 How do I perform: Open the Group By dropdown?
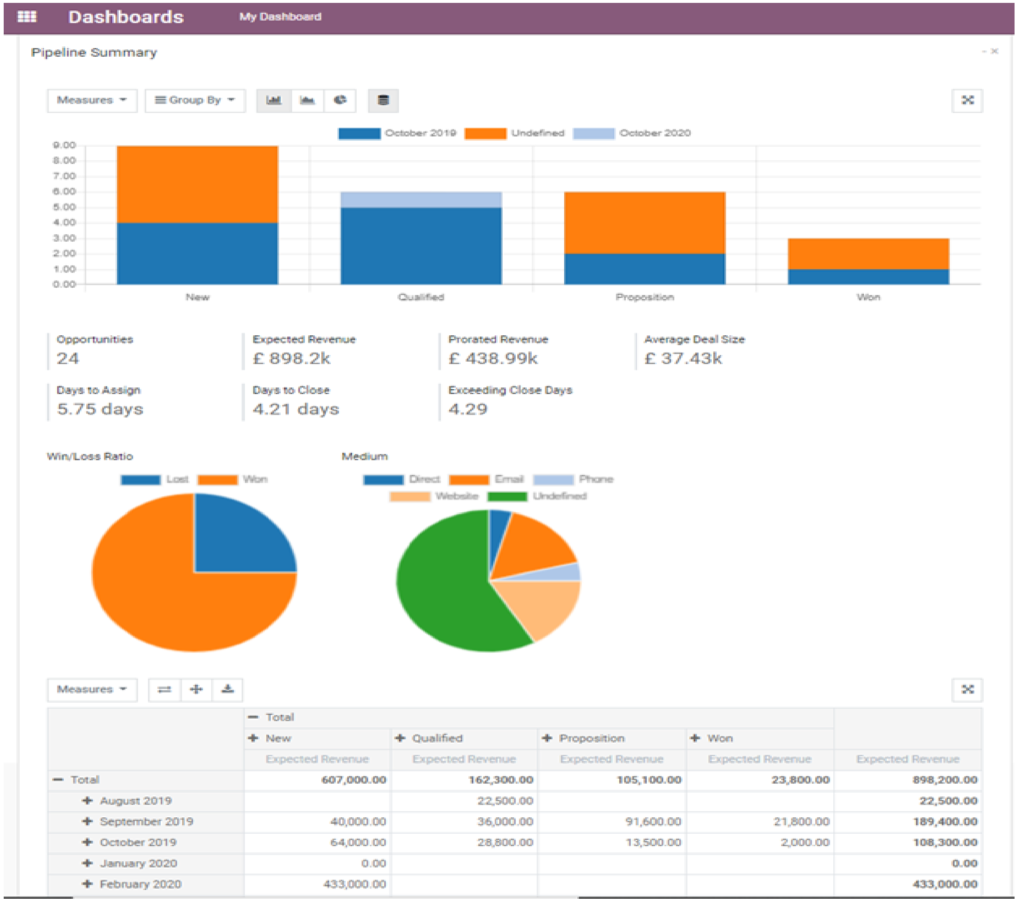[194, 100]
